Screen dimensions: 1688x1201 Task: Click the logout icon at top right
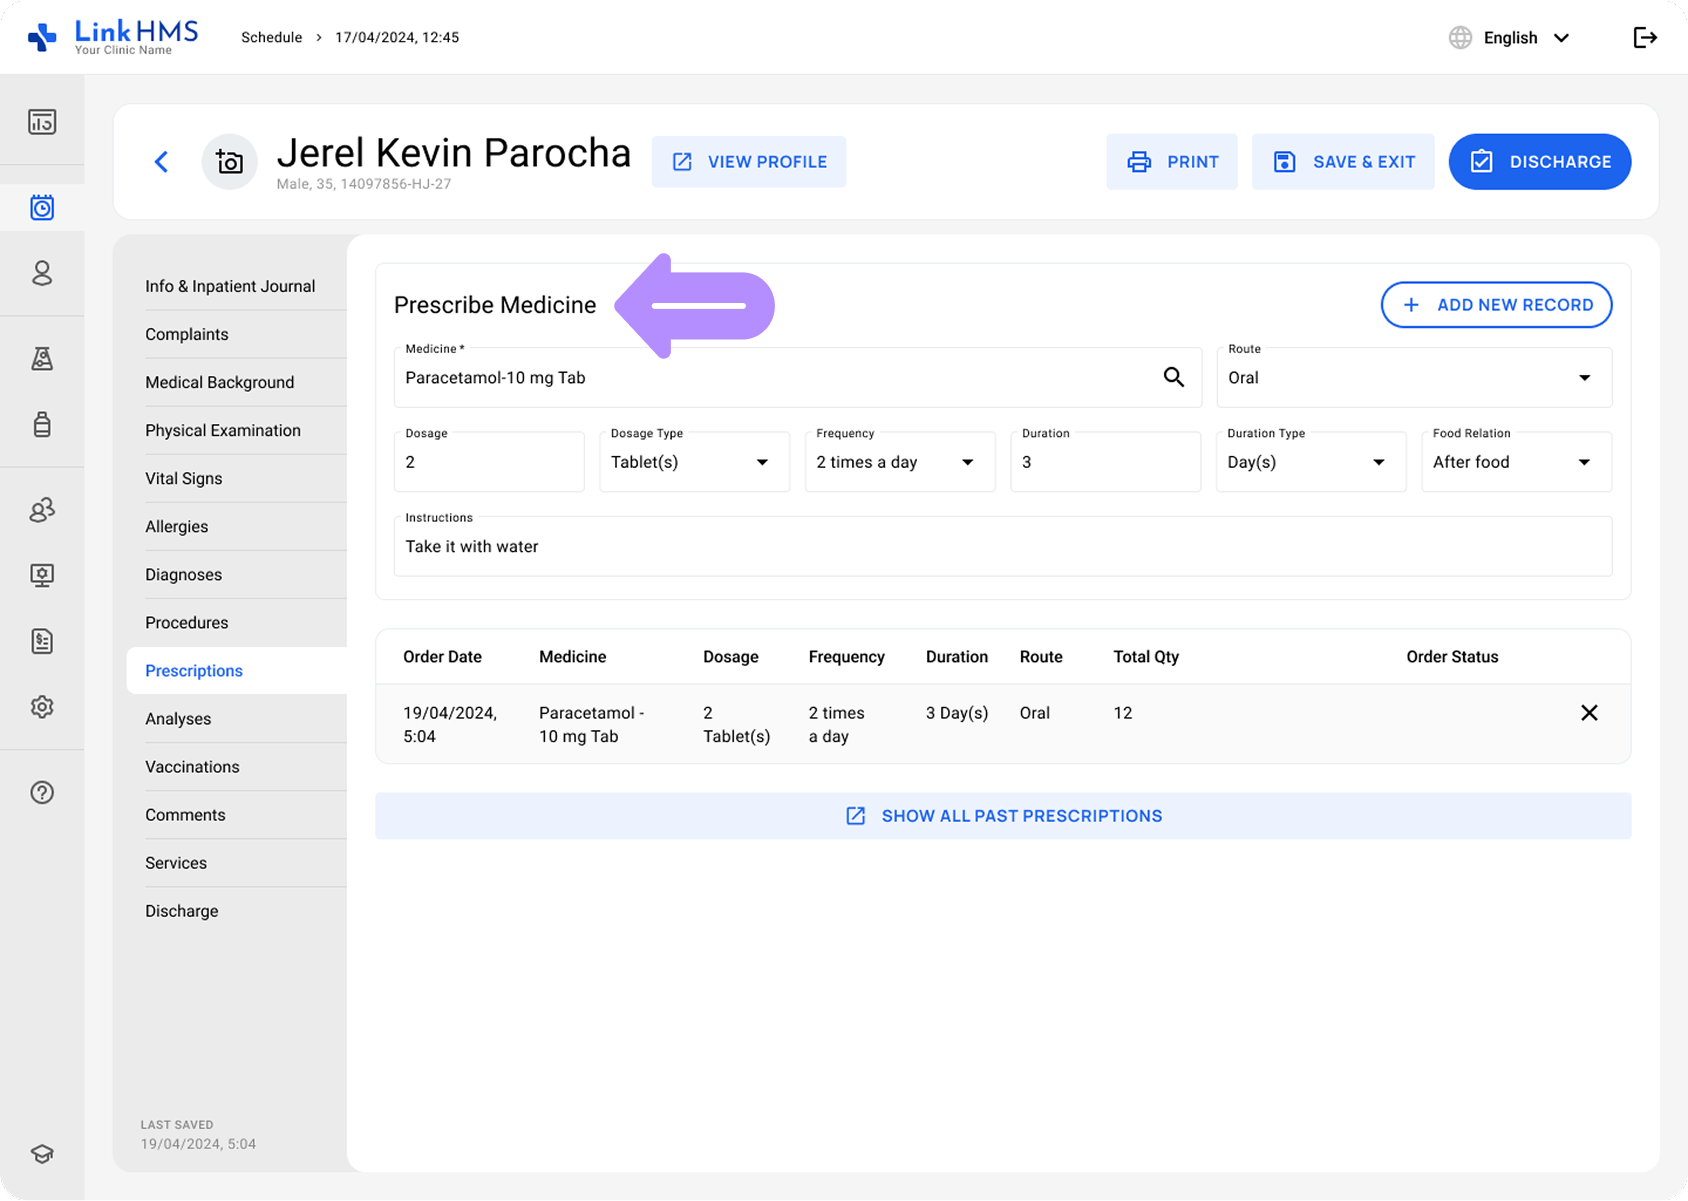(1645, 38)
